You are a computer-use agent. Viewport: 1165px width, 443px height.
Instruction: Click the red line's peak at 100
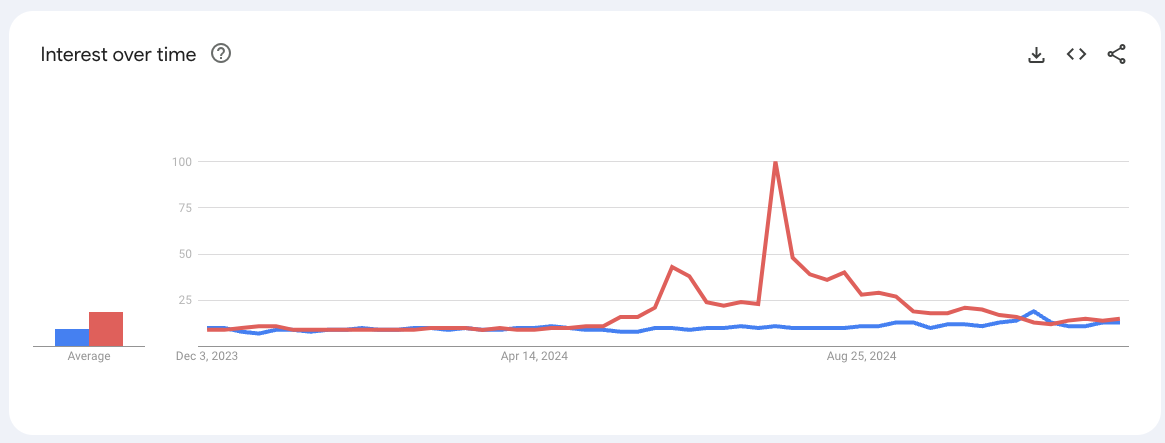775,162
